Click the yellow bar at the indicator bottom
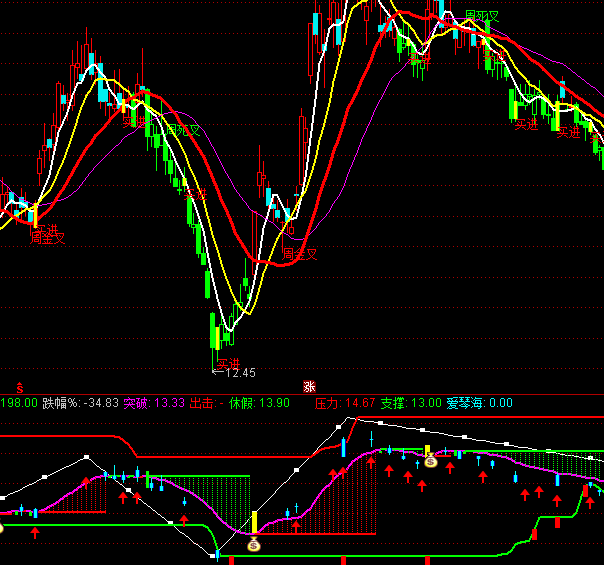Image resolution: width=604 pixels, height=565 pixels. coord(254,522)
